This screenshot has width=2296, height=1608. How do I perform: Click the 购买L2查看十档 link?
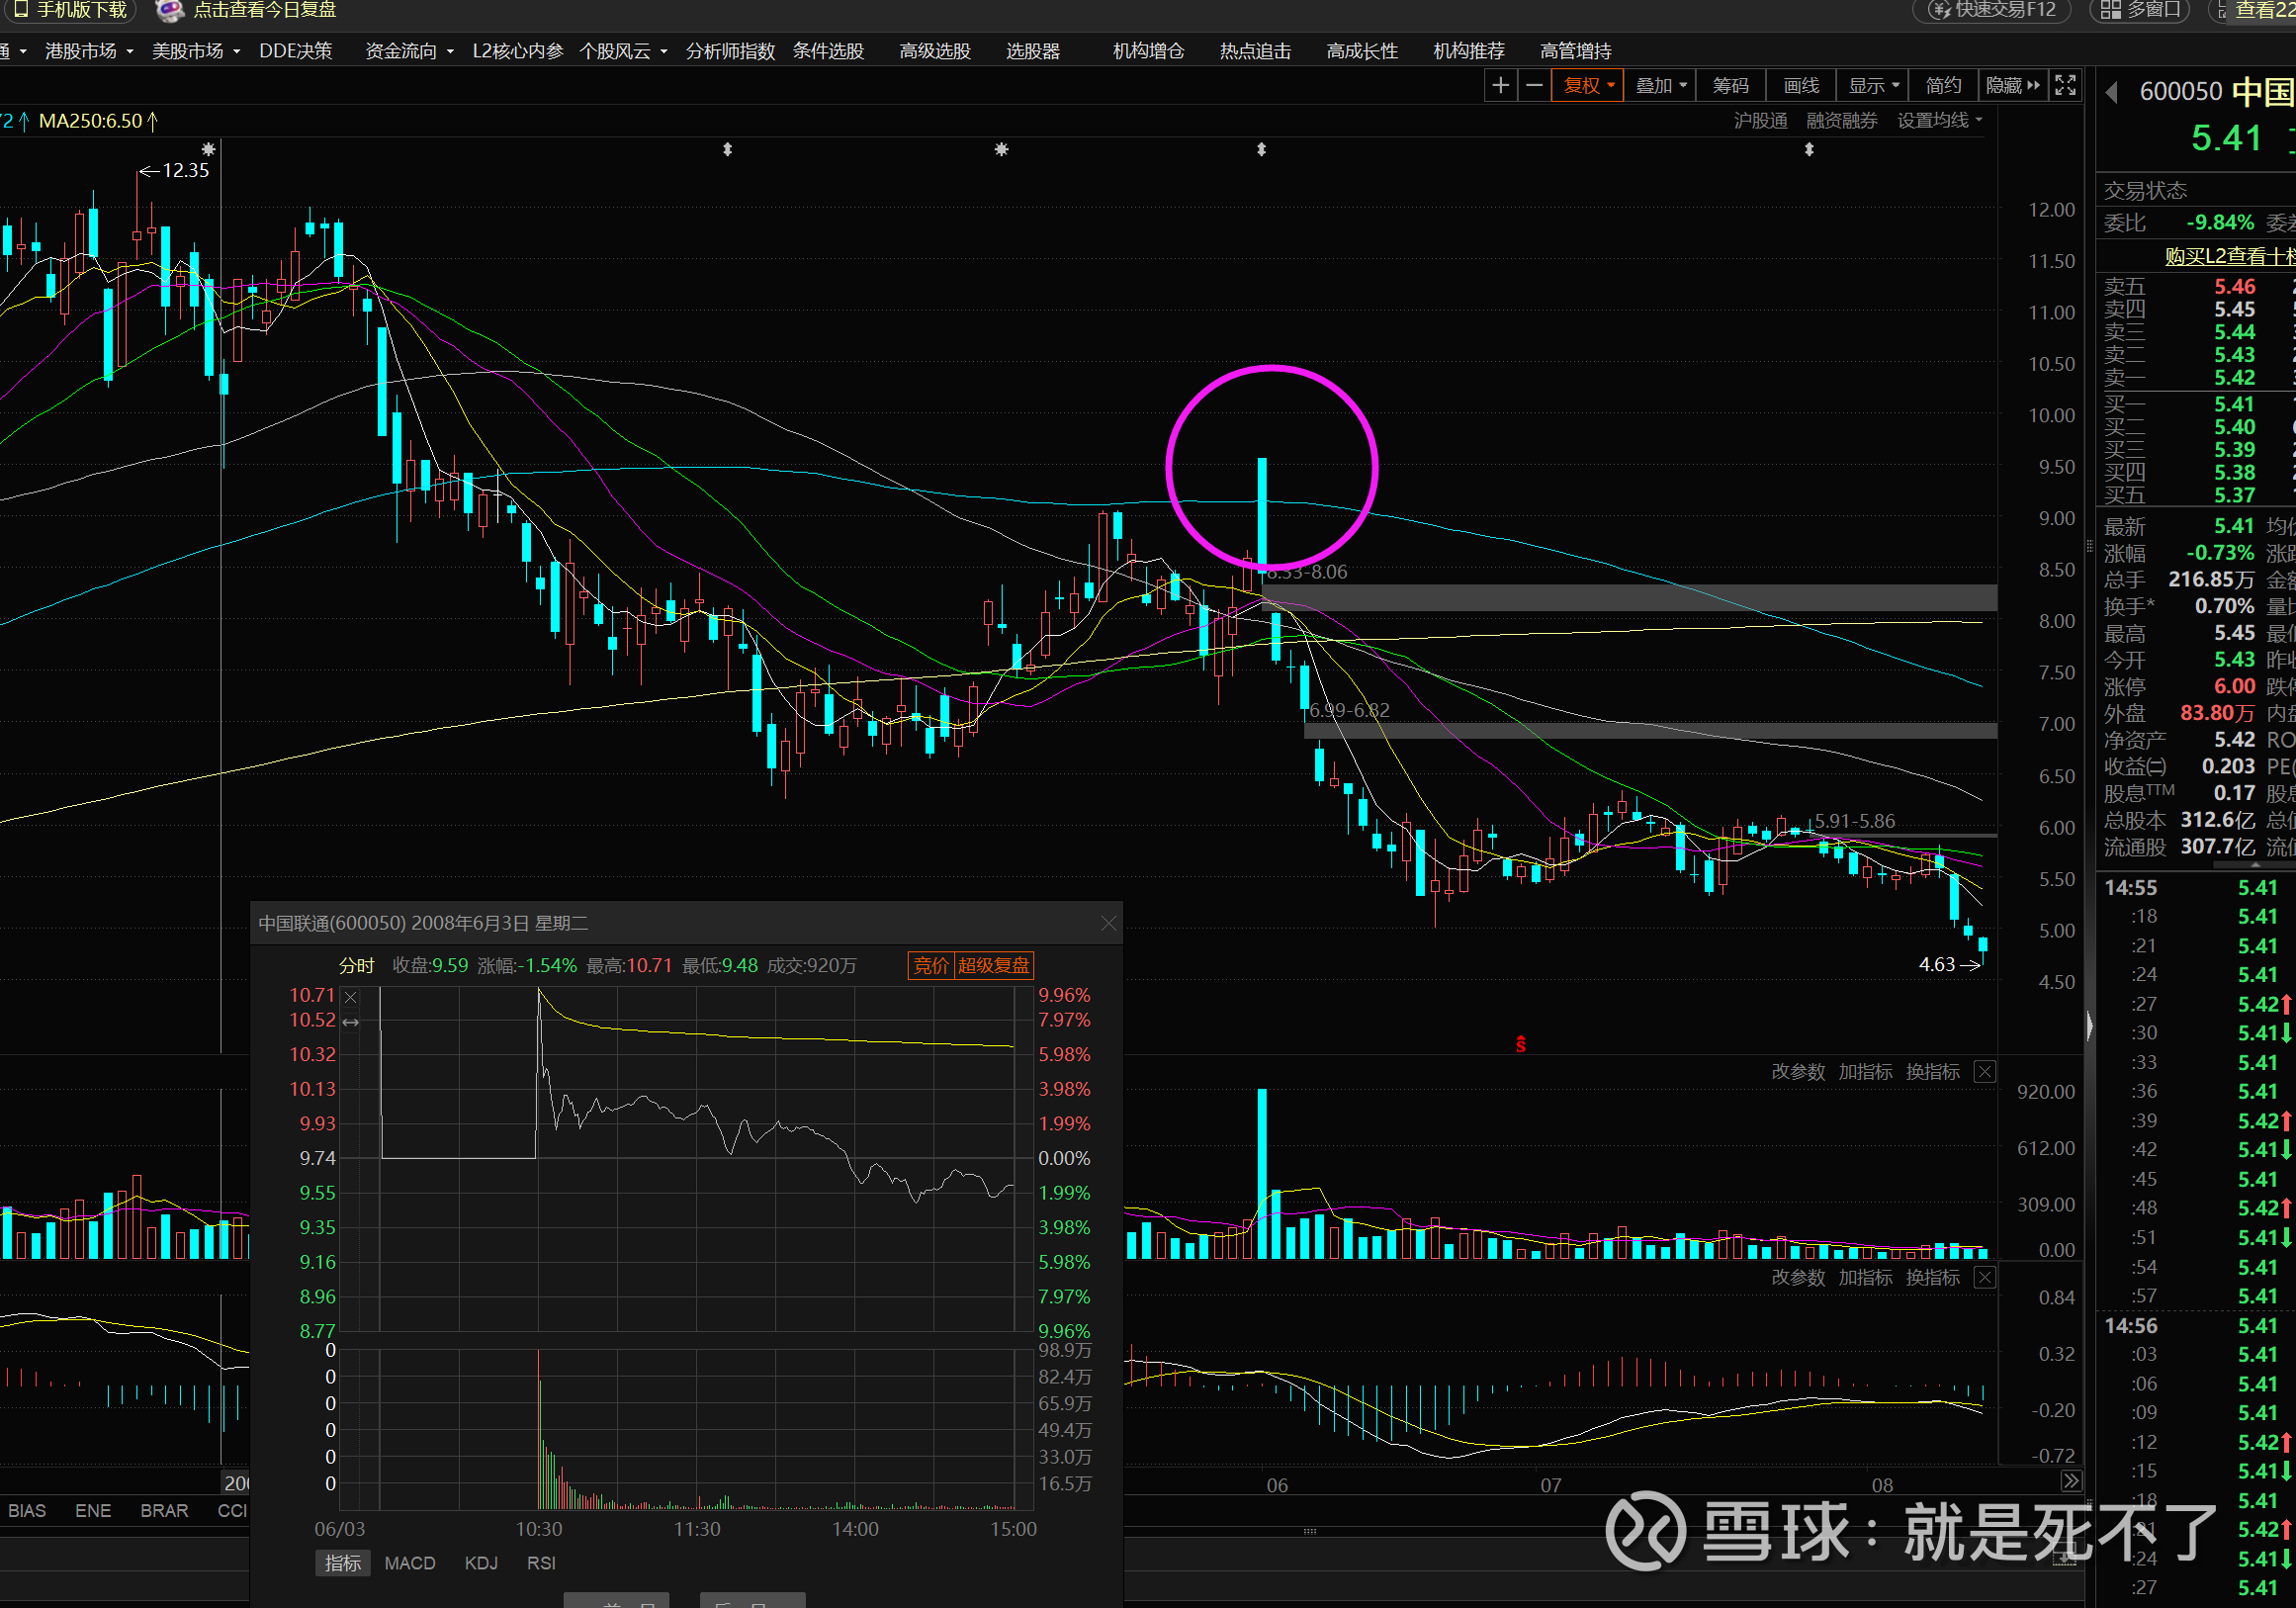pyautogui.click(x=2228, y=257)
